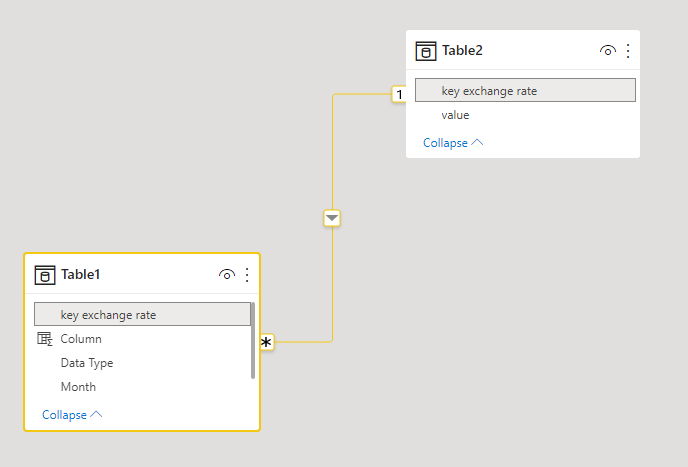Collapse the Table2 field list
688x467 pixels.
click(453, 143)
